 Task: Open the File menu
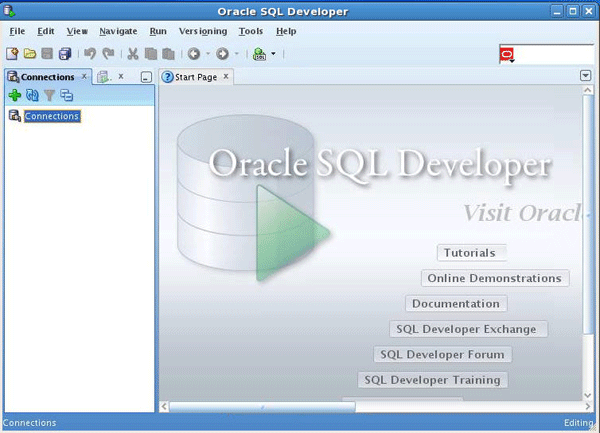click(17, 31)
